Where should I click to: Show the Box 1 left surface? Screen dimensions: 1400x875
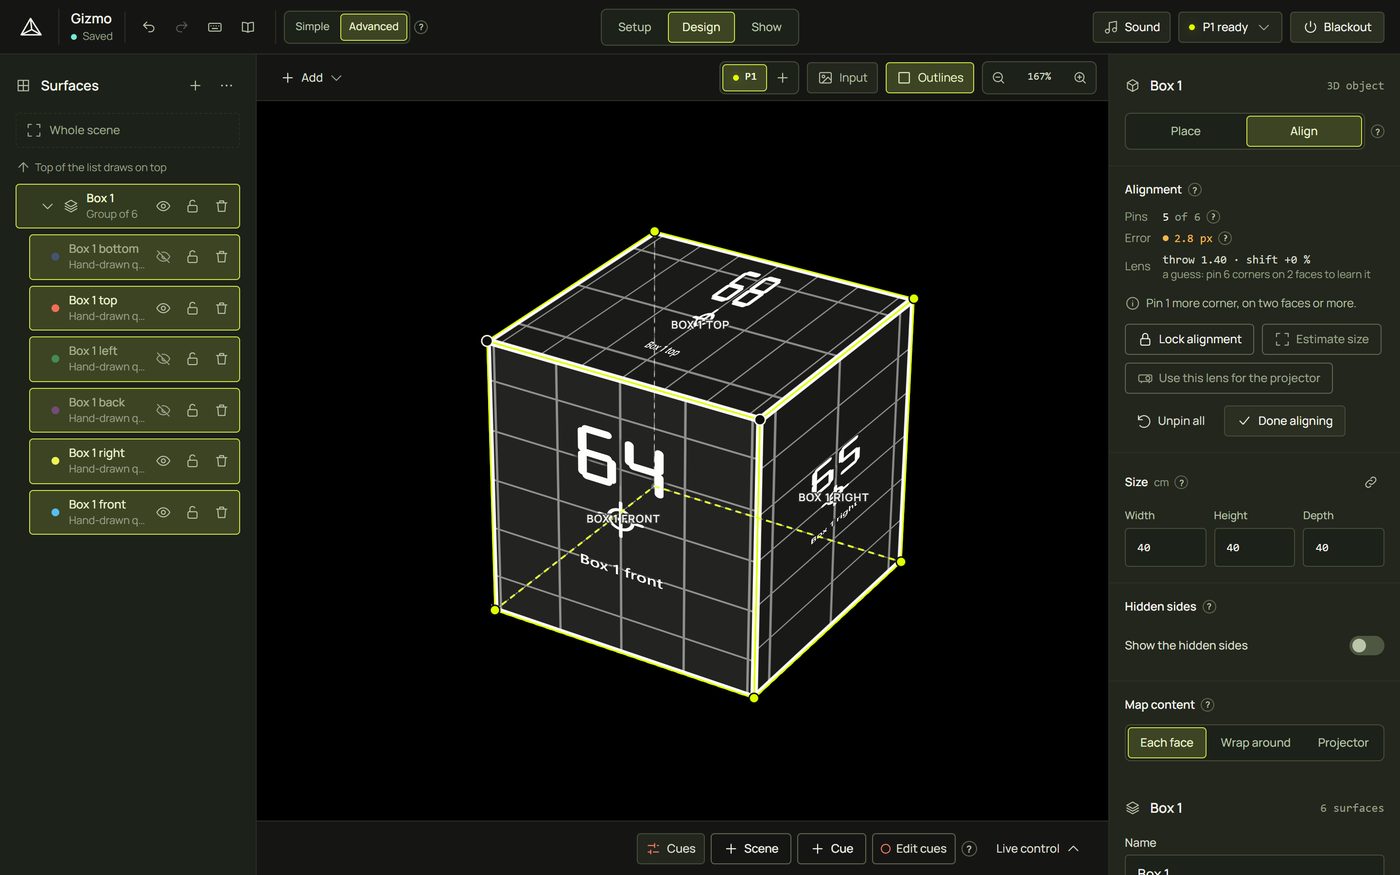(163, 359)
